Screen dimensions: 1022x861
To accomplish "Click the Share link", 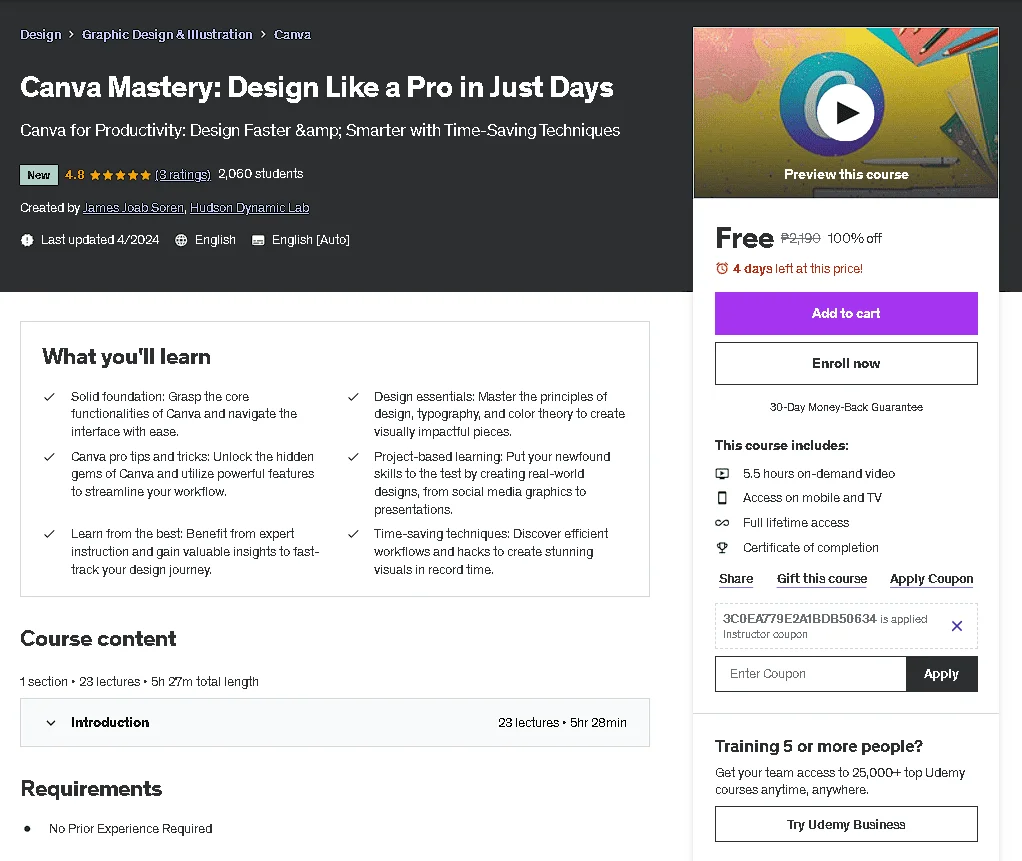I will 736,579.
